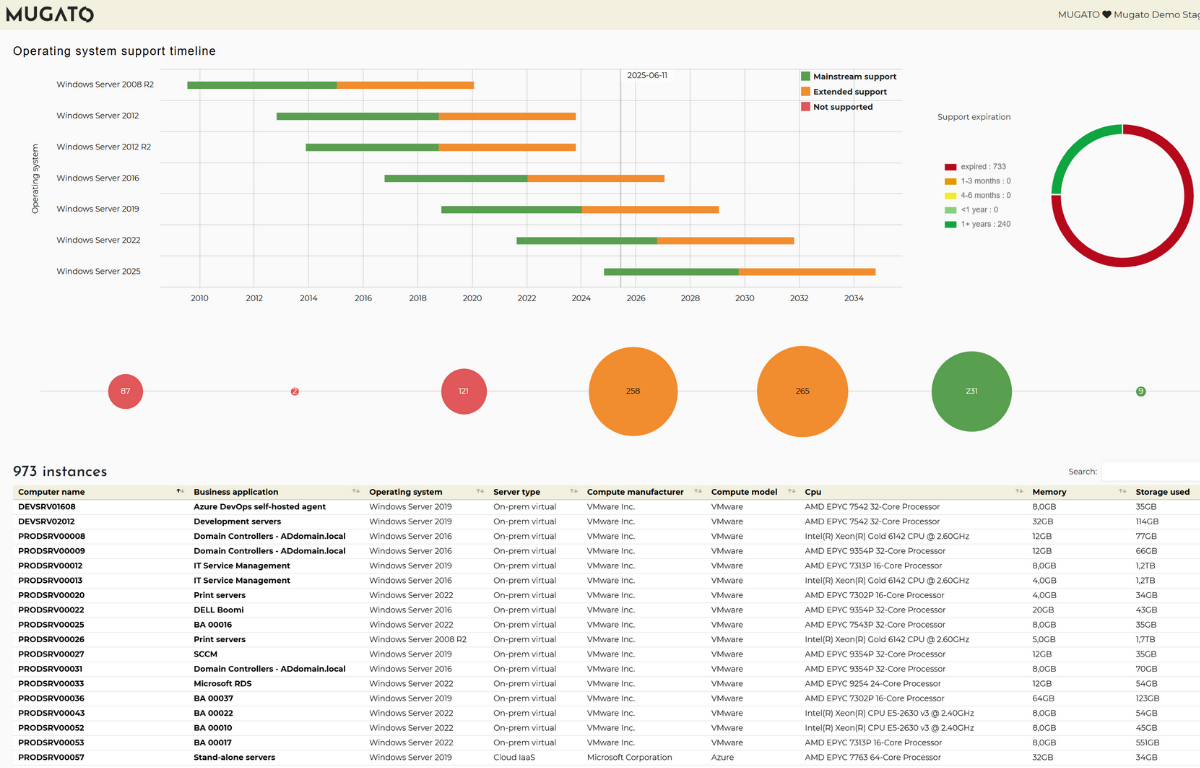This screenshot has height=768, width=1200.
Task: Click red bubble showing 121 instances
Action: click(463, 391)
